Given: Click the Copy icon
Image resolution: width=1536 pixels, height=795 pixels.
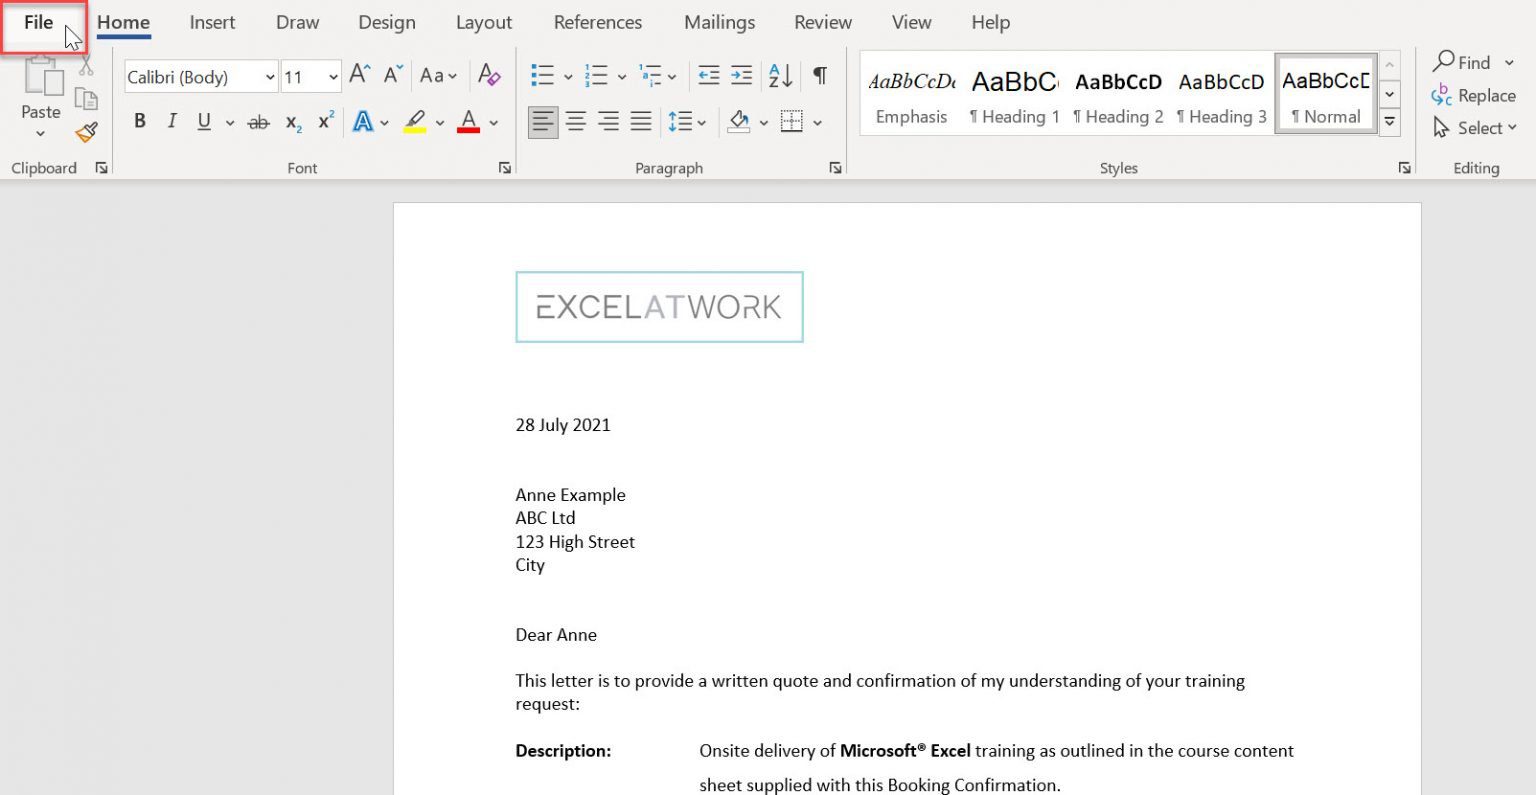Looking at the screenshot, I should pyautogui.click(x=86, y=99).
